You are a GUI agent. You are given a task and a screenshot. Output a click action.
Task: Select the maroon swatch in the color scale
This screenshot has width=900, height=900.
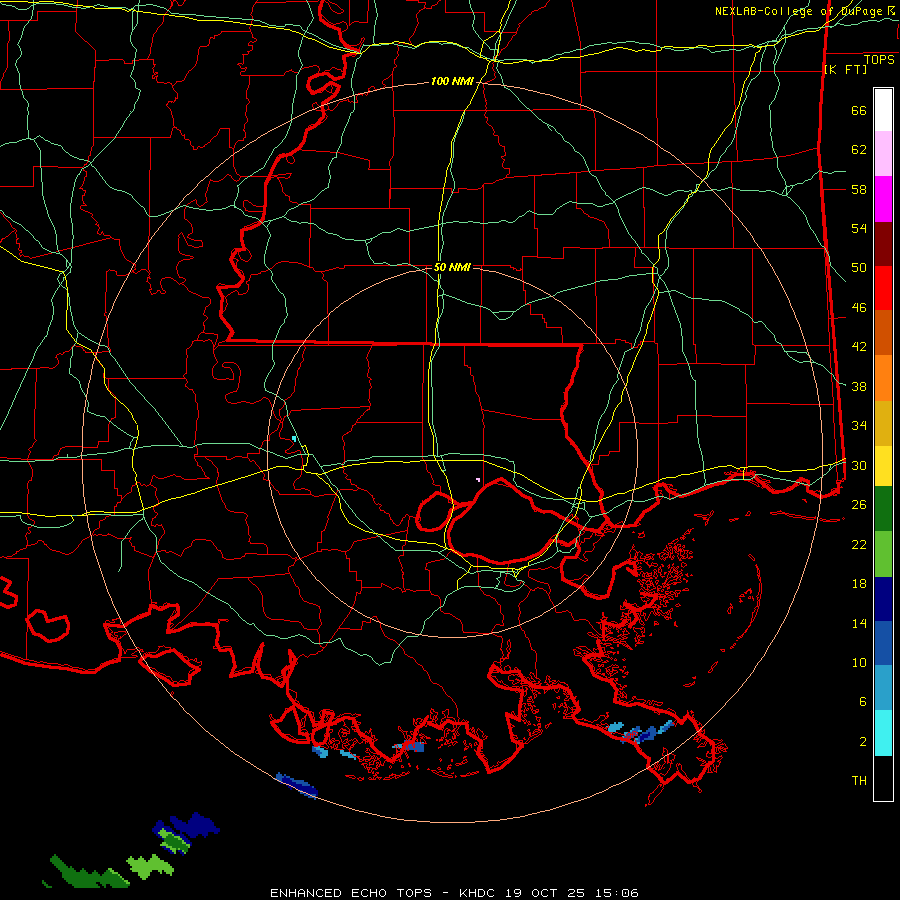coord(883,244)
